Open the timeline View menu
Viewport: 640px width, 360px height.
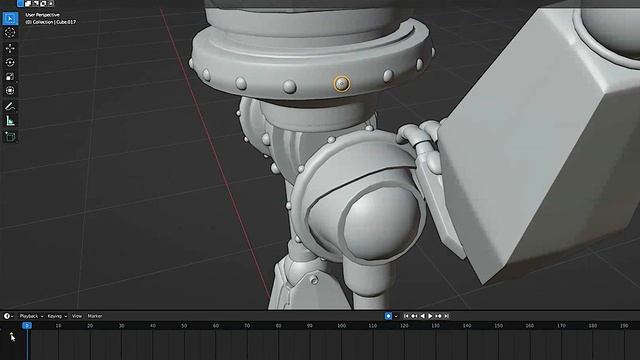[x=77, y=316]
